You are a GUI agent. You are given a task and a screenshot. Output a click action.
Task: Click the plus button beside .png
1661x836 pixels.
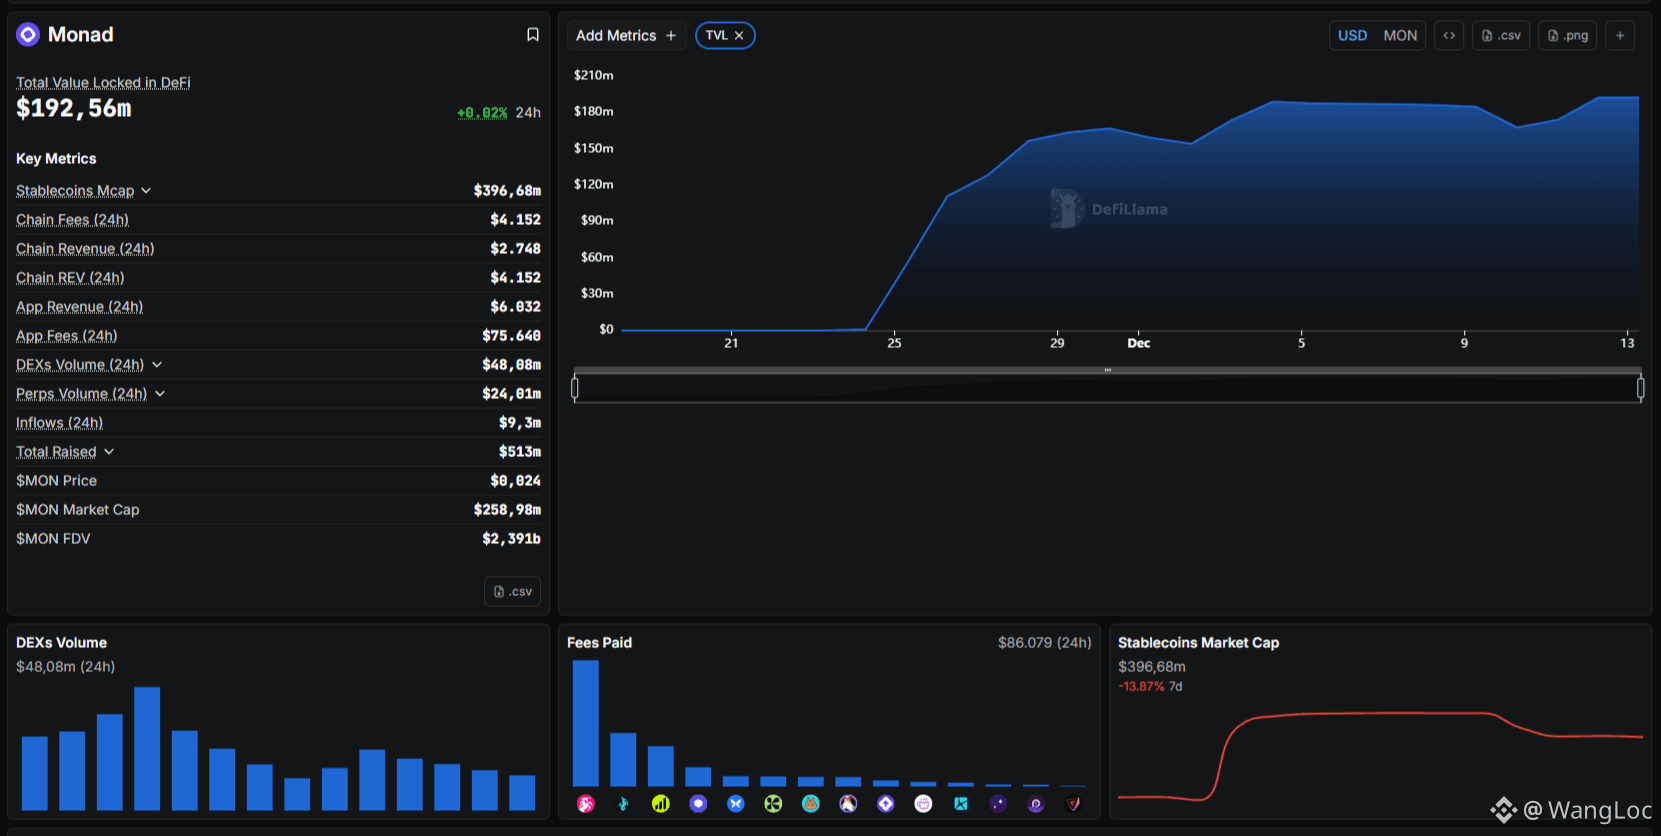tap(1620, 36)
